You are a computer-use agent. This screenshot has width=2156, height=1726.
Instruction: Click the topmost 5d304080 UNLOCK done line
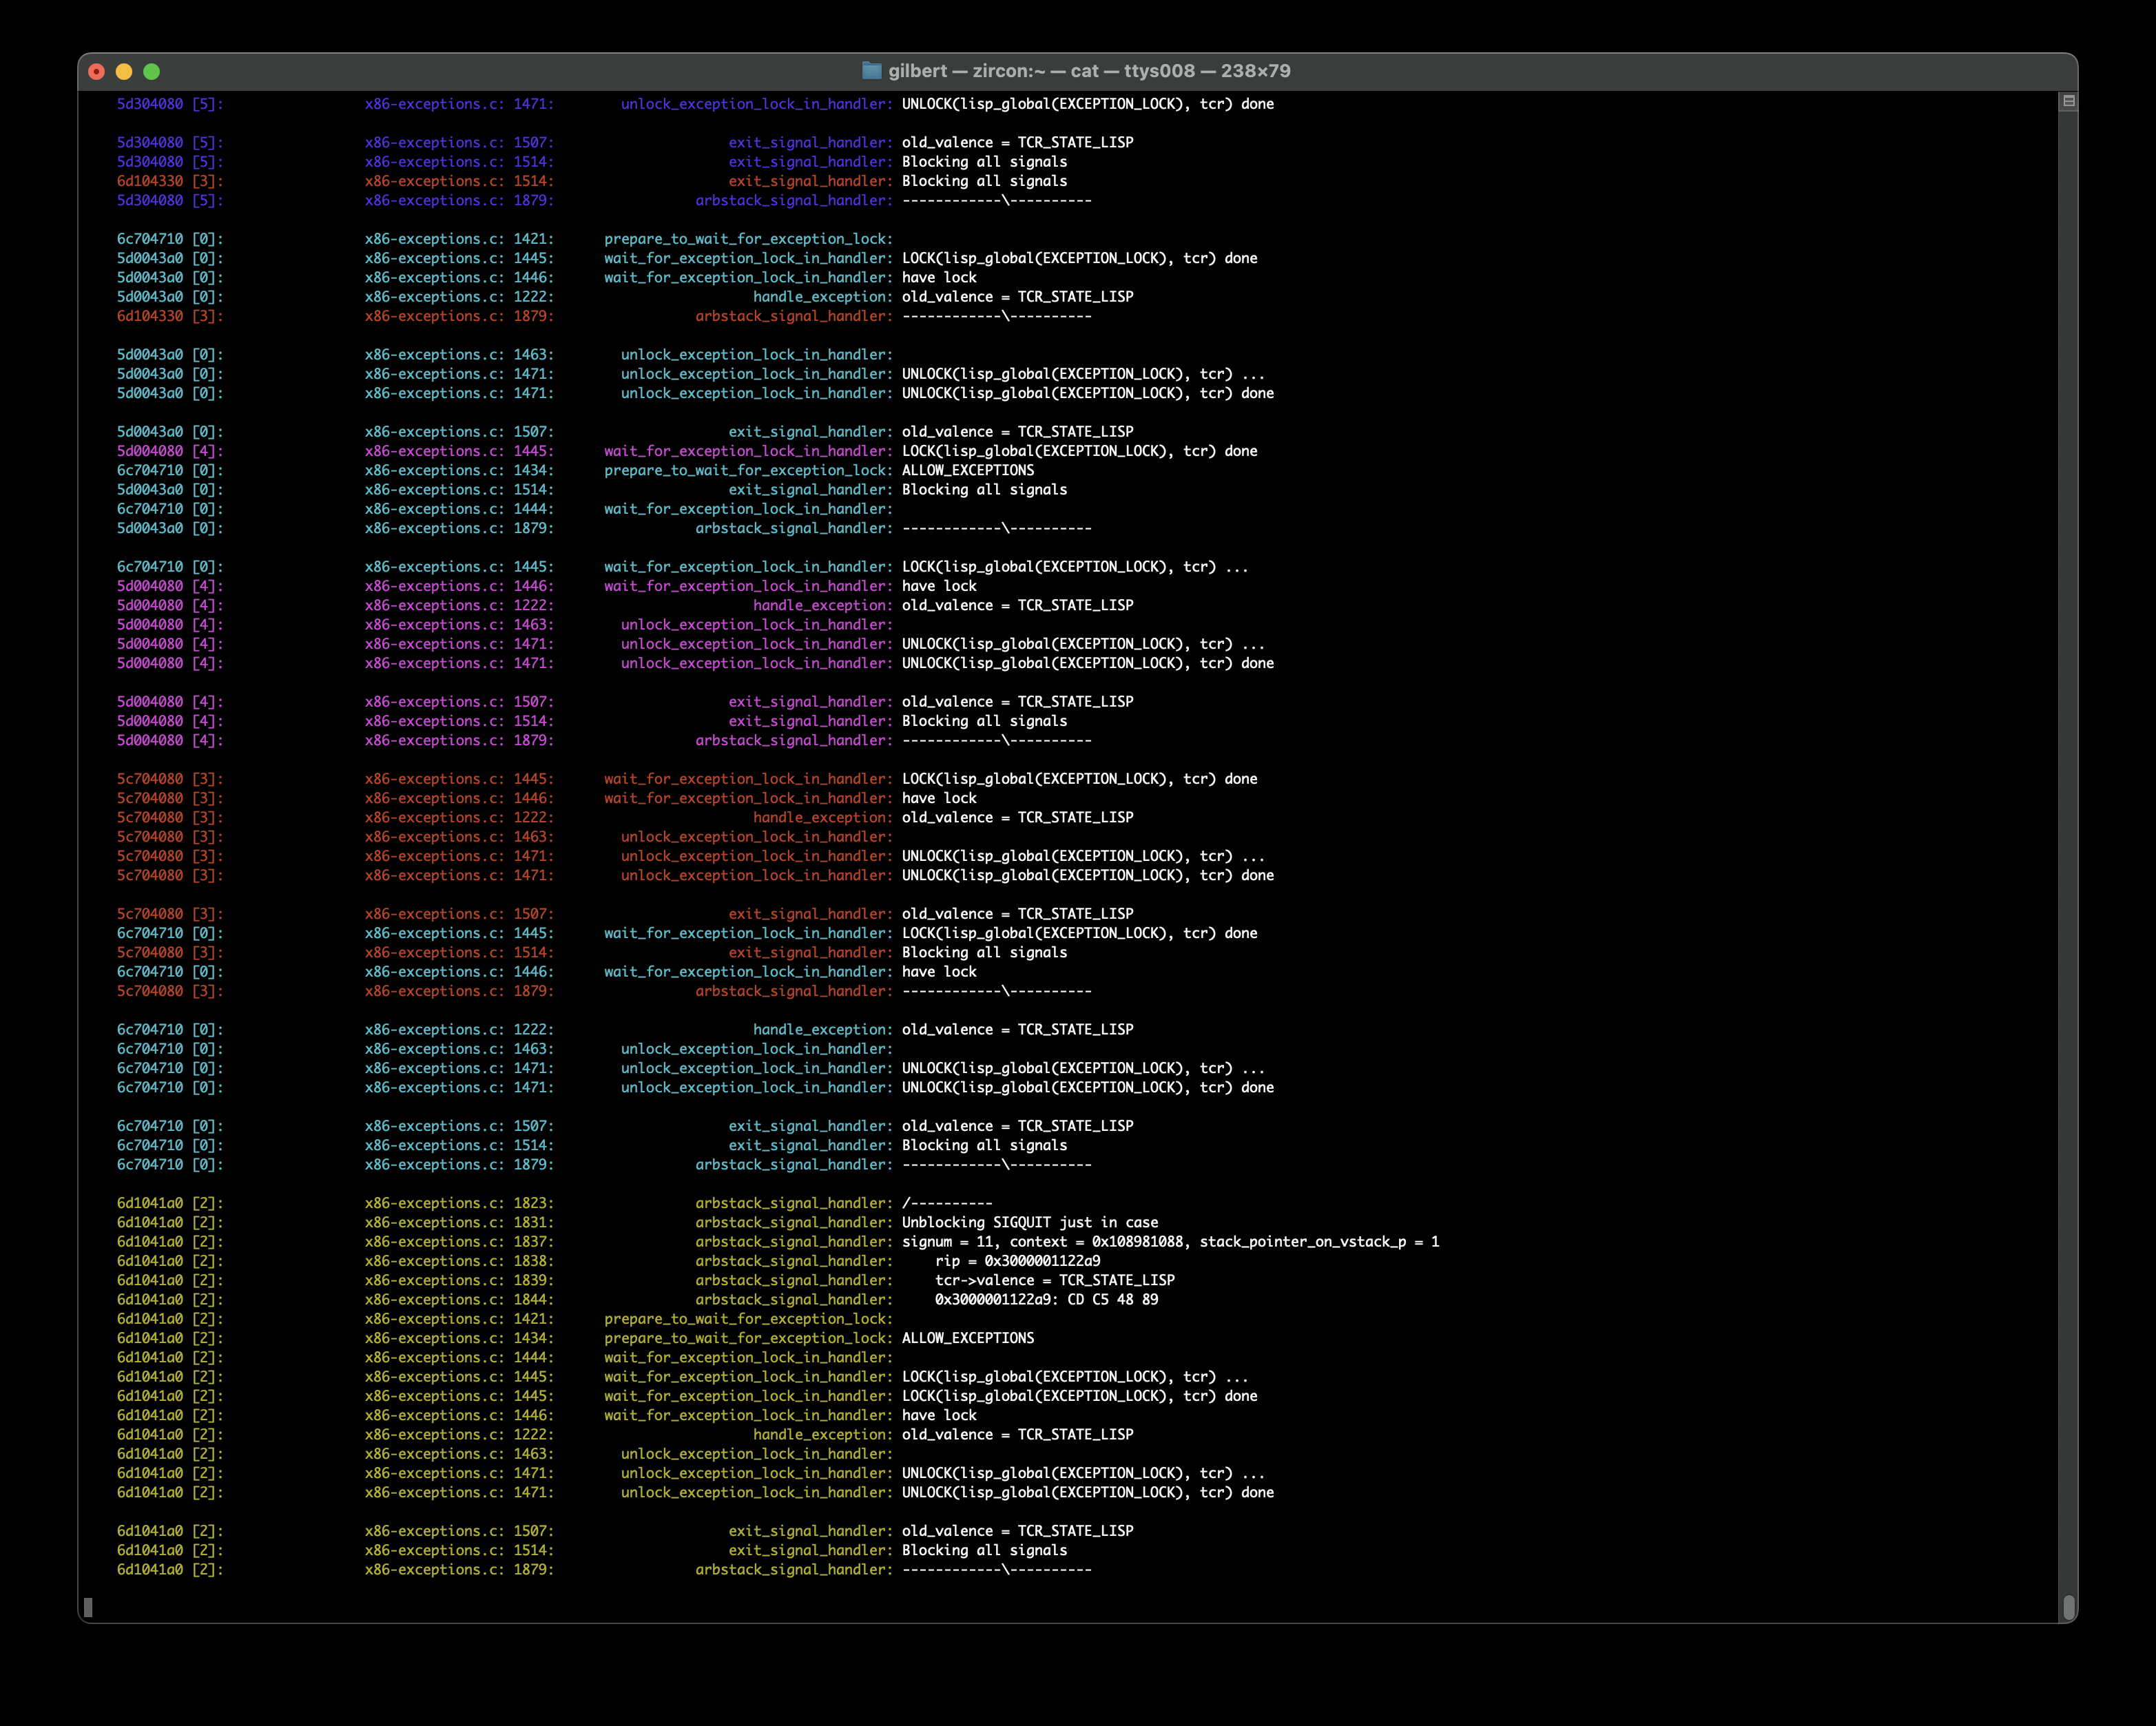coord(1087,104)
